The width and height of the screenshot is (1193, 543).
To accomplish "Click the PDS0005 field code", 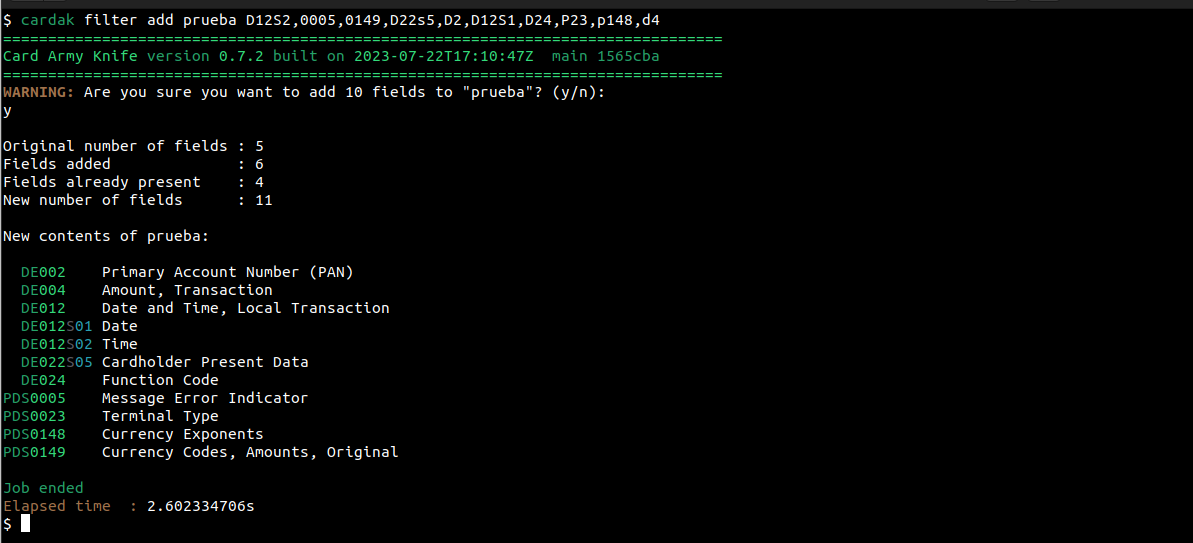I will pyautogui.click(x=34, y=398).
